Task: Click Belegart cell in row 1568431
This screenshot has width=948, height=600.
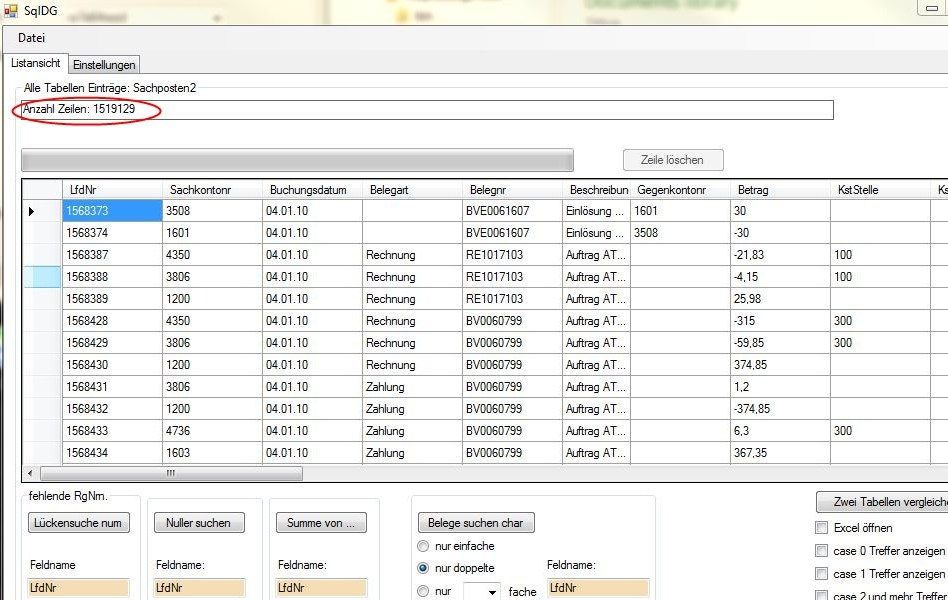Action: (x=412, y=386)
